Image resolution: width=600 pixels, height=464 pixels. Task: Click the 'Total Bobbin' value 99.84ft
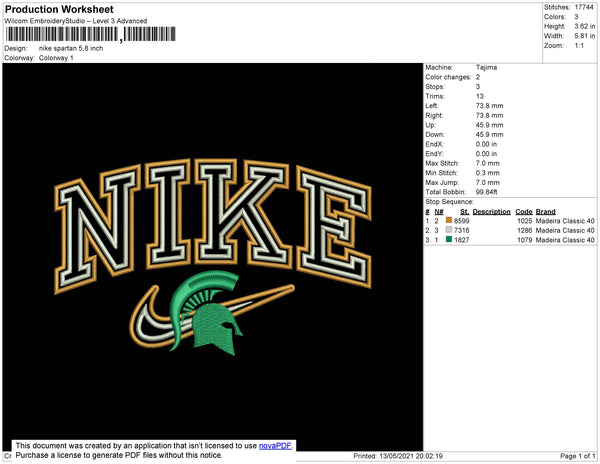[x=486, y=192]
